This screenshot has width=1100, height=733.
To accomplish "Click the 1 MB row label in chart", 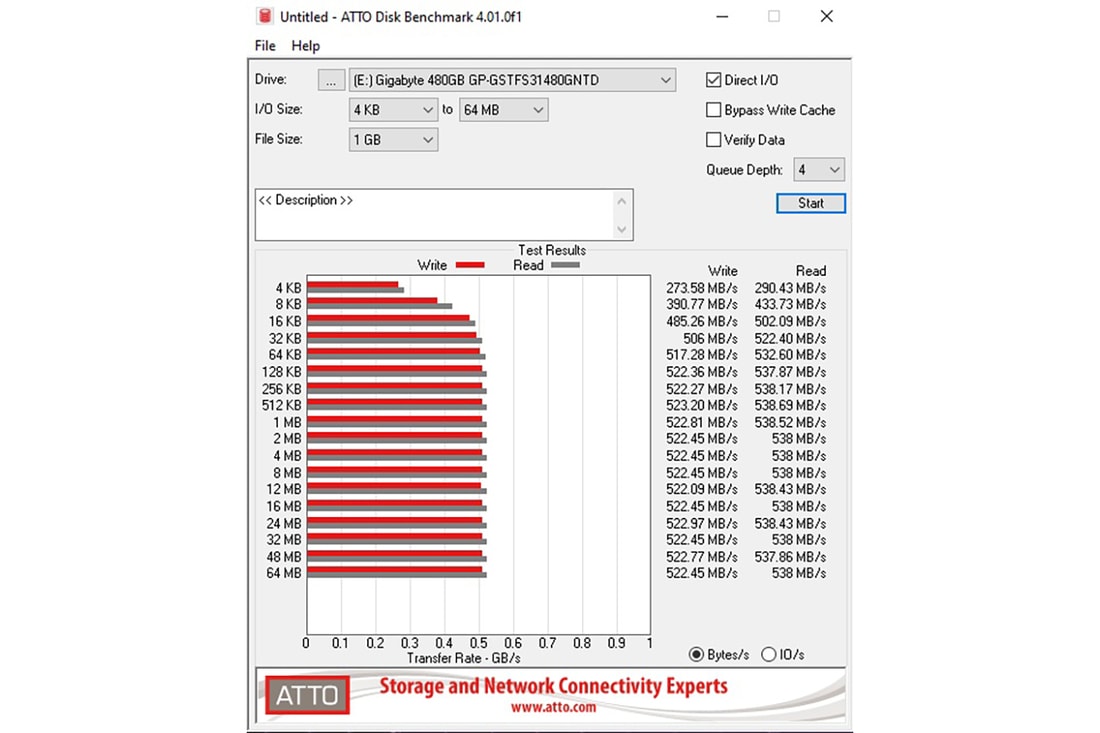I will [x=287, y=422].
